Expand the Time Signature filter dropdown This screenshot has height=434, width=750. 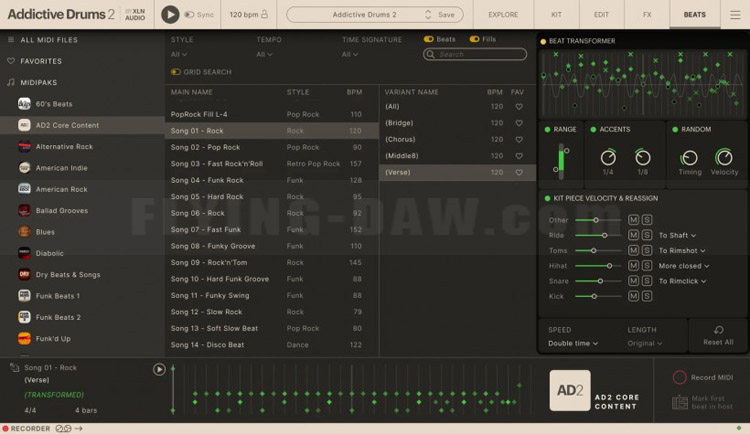pyautogui.click(x=350, y=55)
